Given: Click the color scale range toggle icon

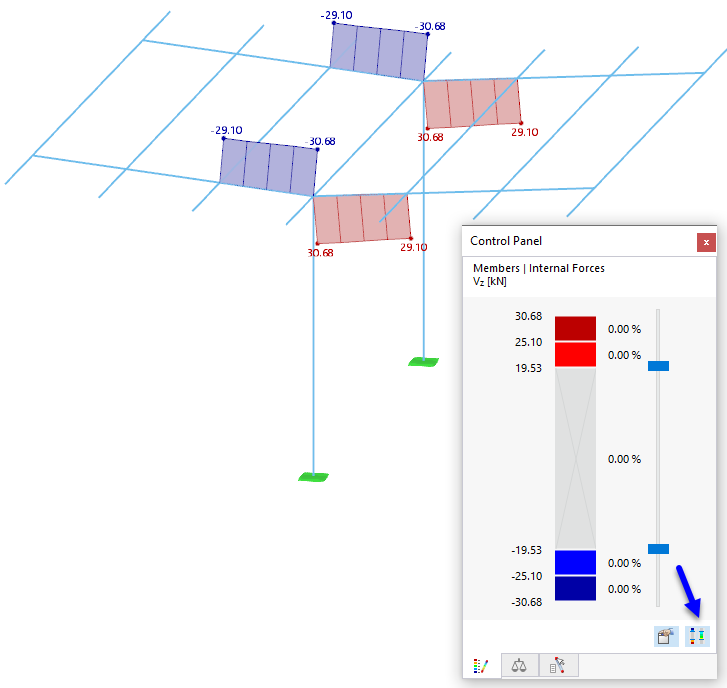Looking at the screenshot, I should [697, 636].
